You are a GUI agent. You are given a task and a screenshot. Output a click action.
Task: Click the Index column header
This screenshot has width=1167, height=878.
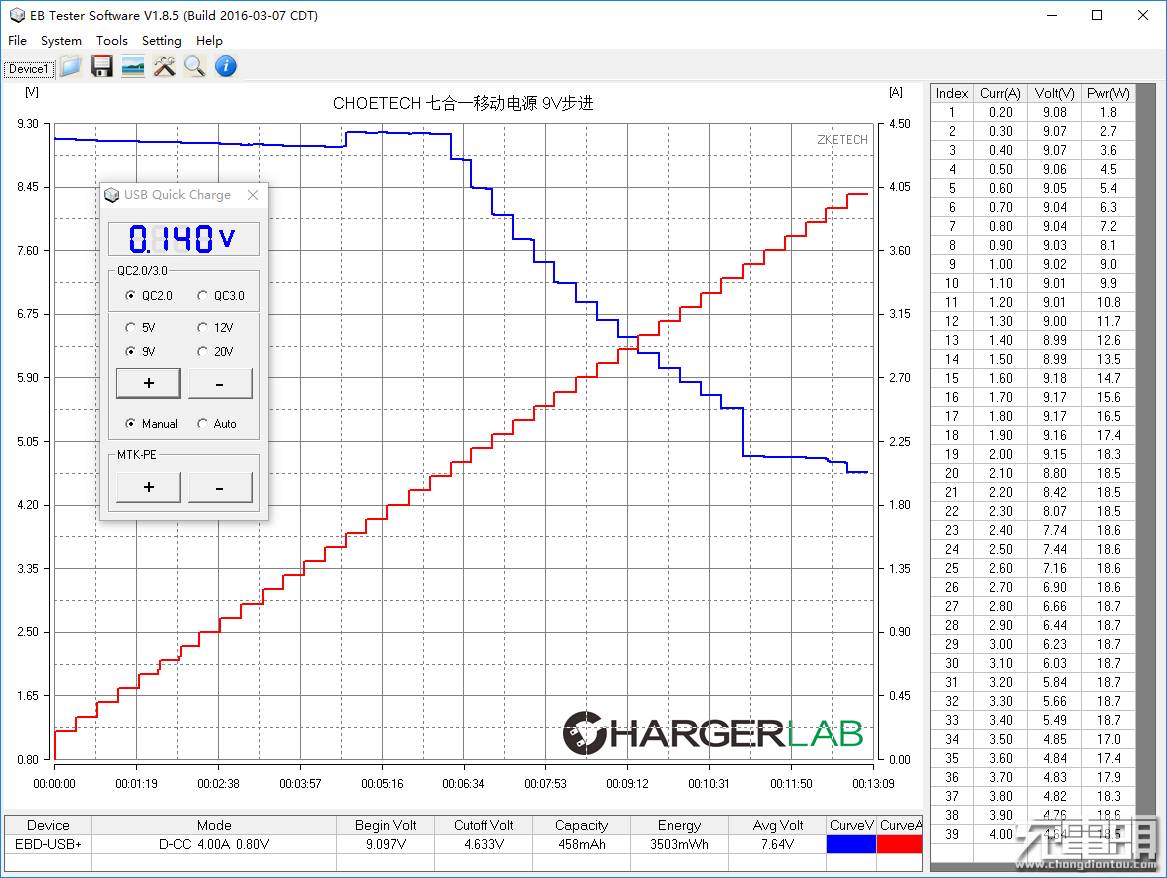pos(952,93)
